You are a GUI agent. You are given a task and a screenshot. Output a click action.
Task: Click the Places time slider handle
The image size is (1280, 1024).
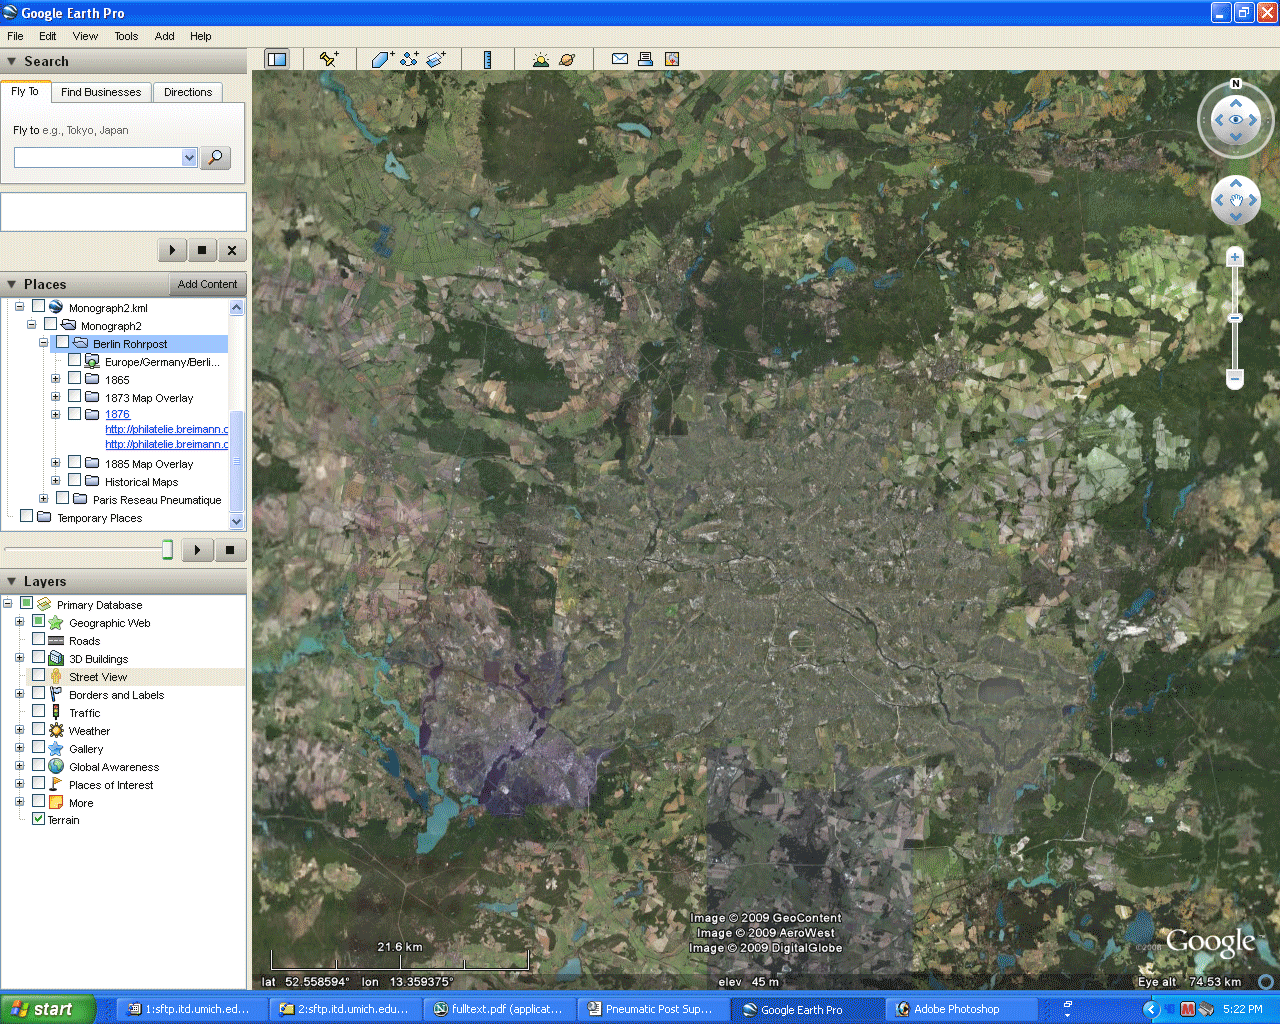click(x=167, y=549)
